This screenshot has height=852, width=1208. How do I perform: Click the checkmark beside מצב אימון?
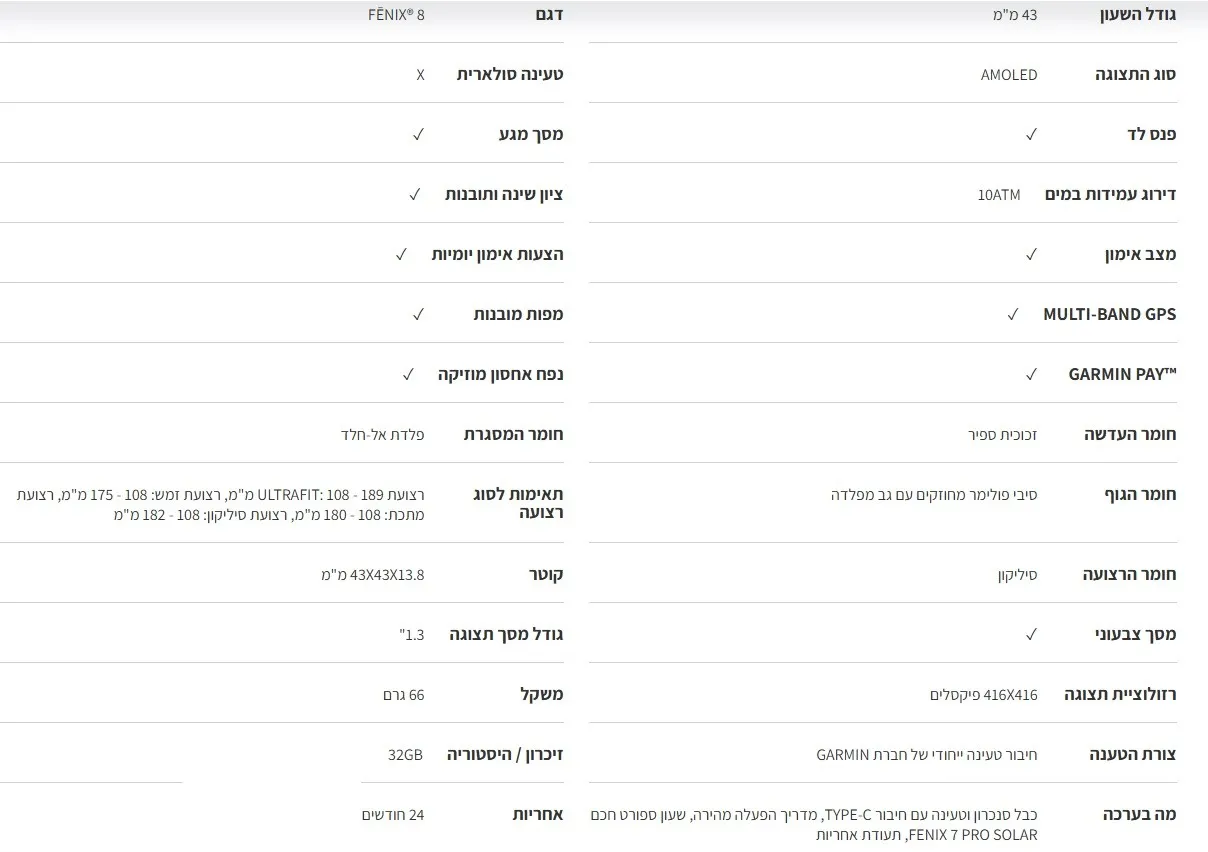tap(1031, 254)
